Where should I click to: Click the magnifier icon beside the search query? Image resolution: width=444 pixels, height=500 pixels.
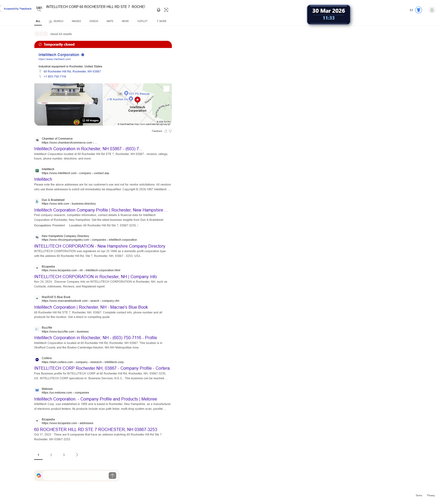[x=39, y=9]
